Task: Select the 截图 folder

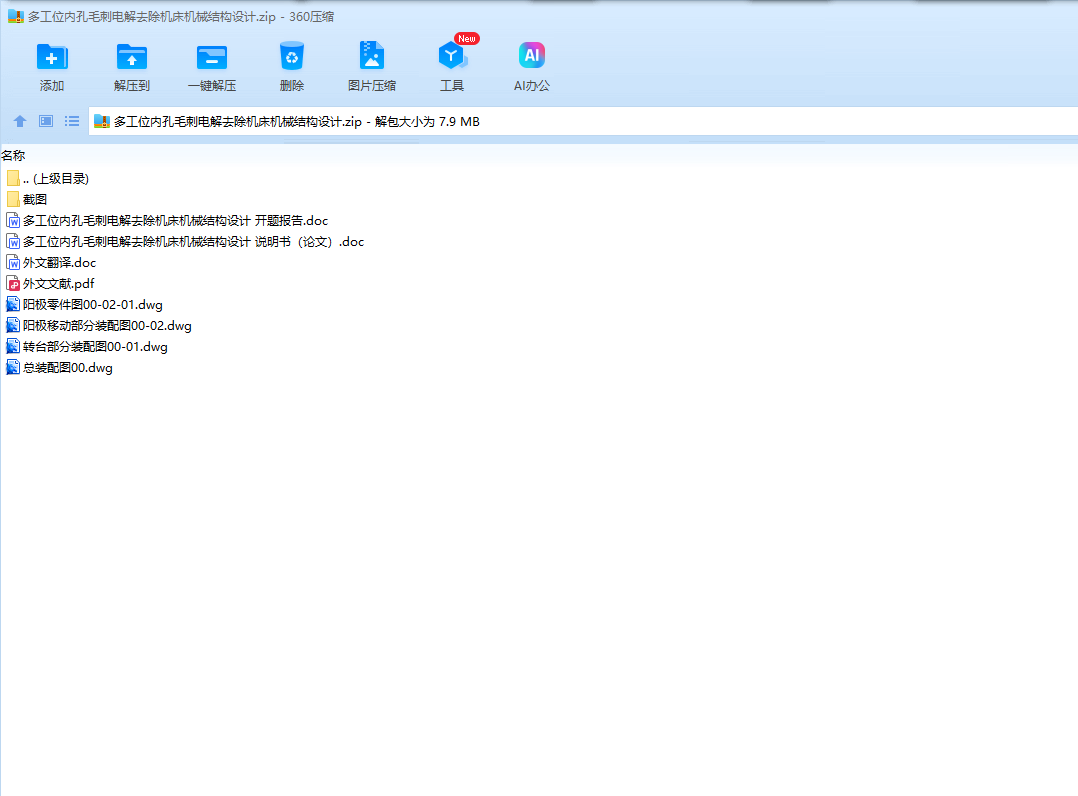Action: [35, 199]
